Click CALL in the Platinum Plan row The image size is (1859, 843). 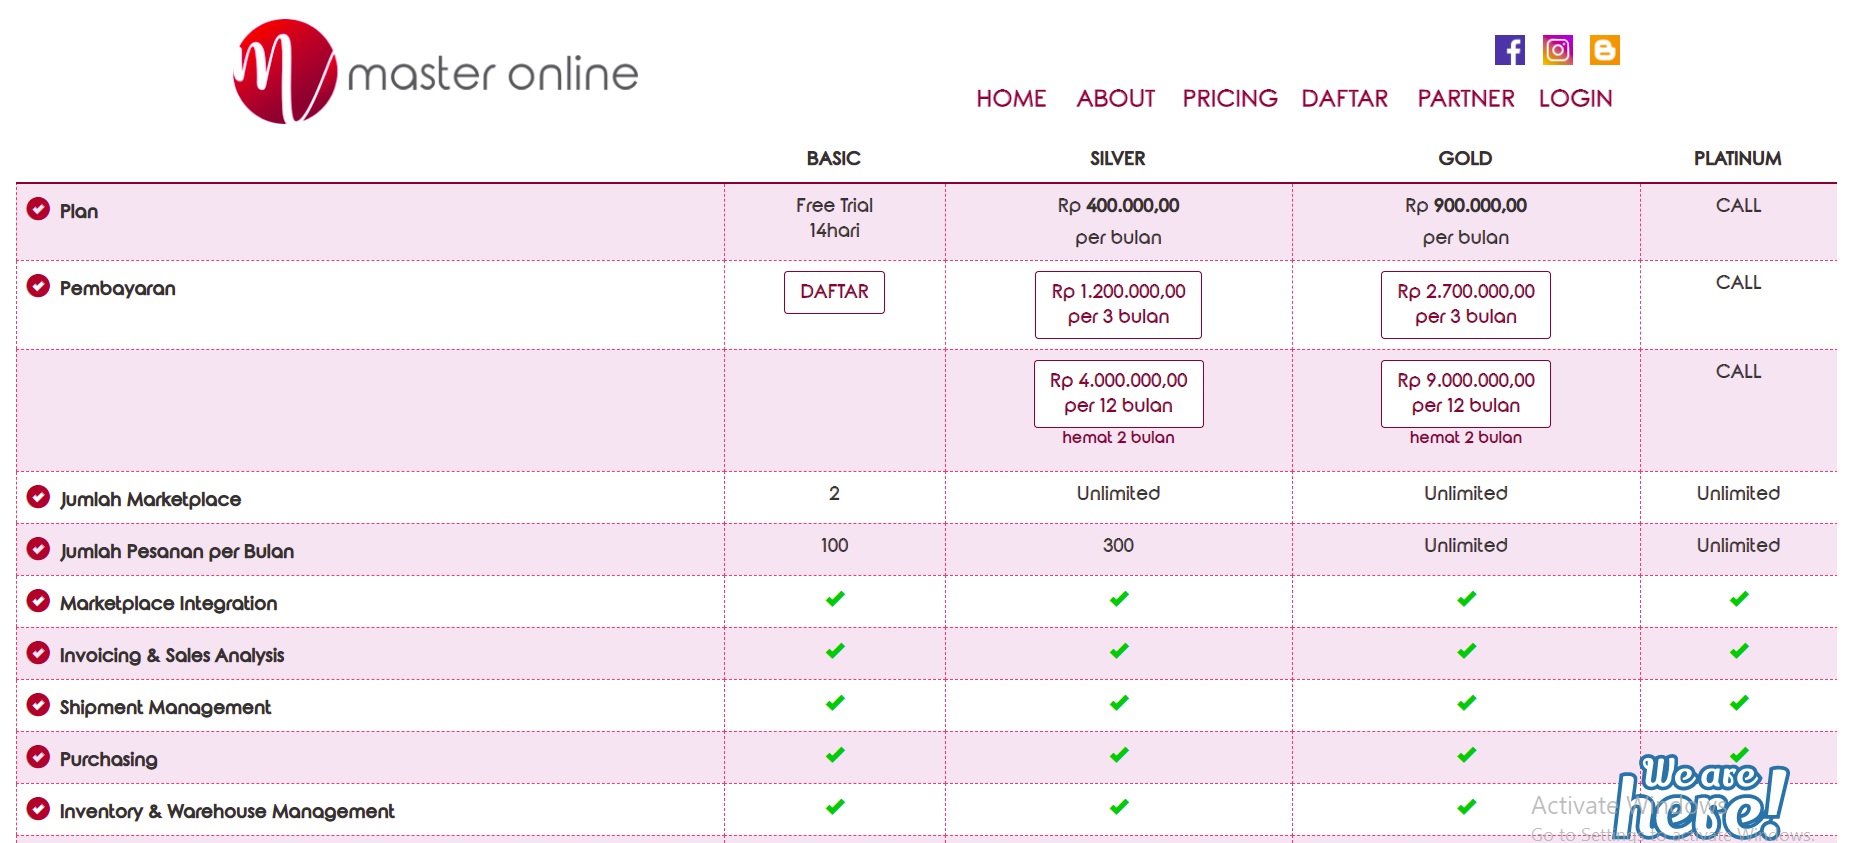click(1738, 206)
